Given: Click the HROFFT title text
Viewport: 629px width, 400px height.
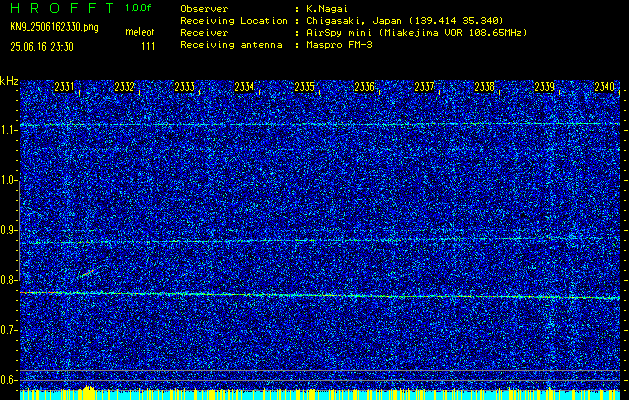Looking at the screenshot, I should [x=63, y=8].
